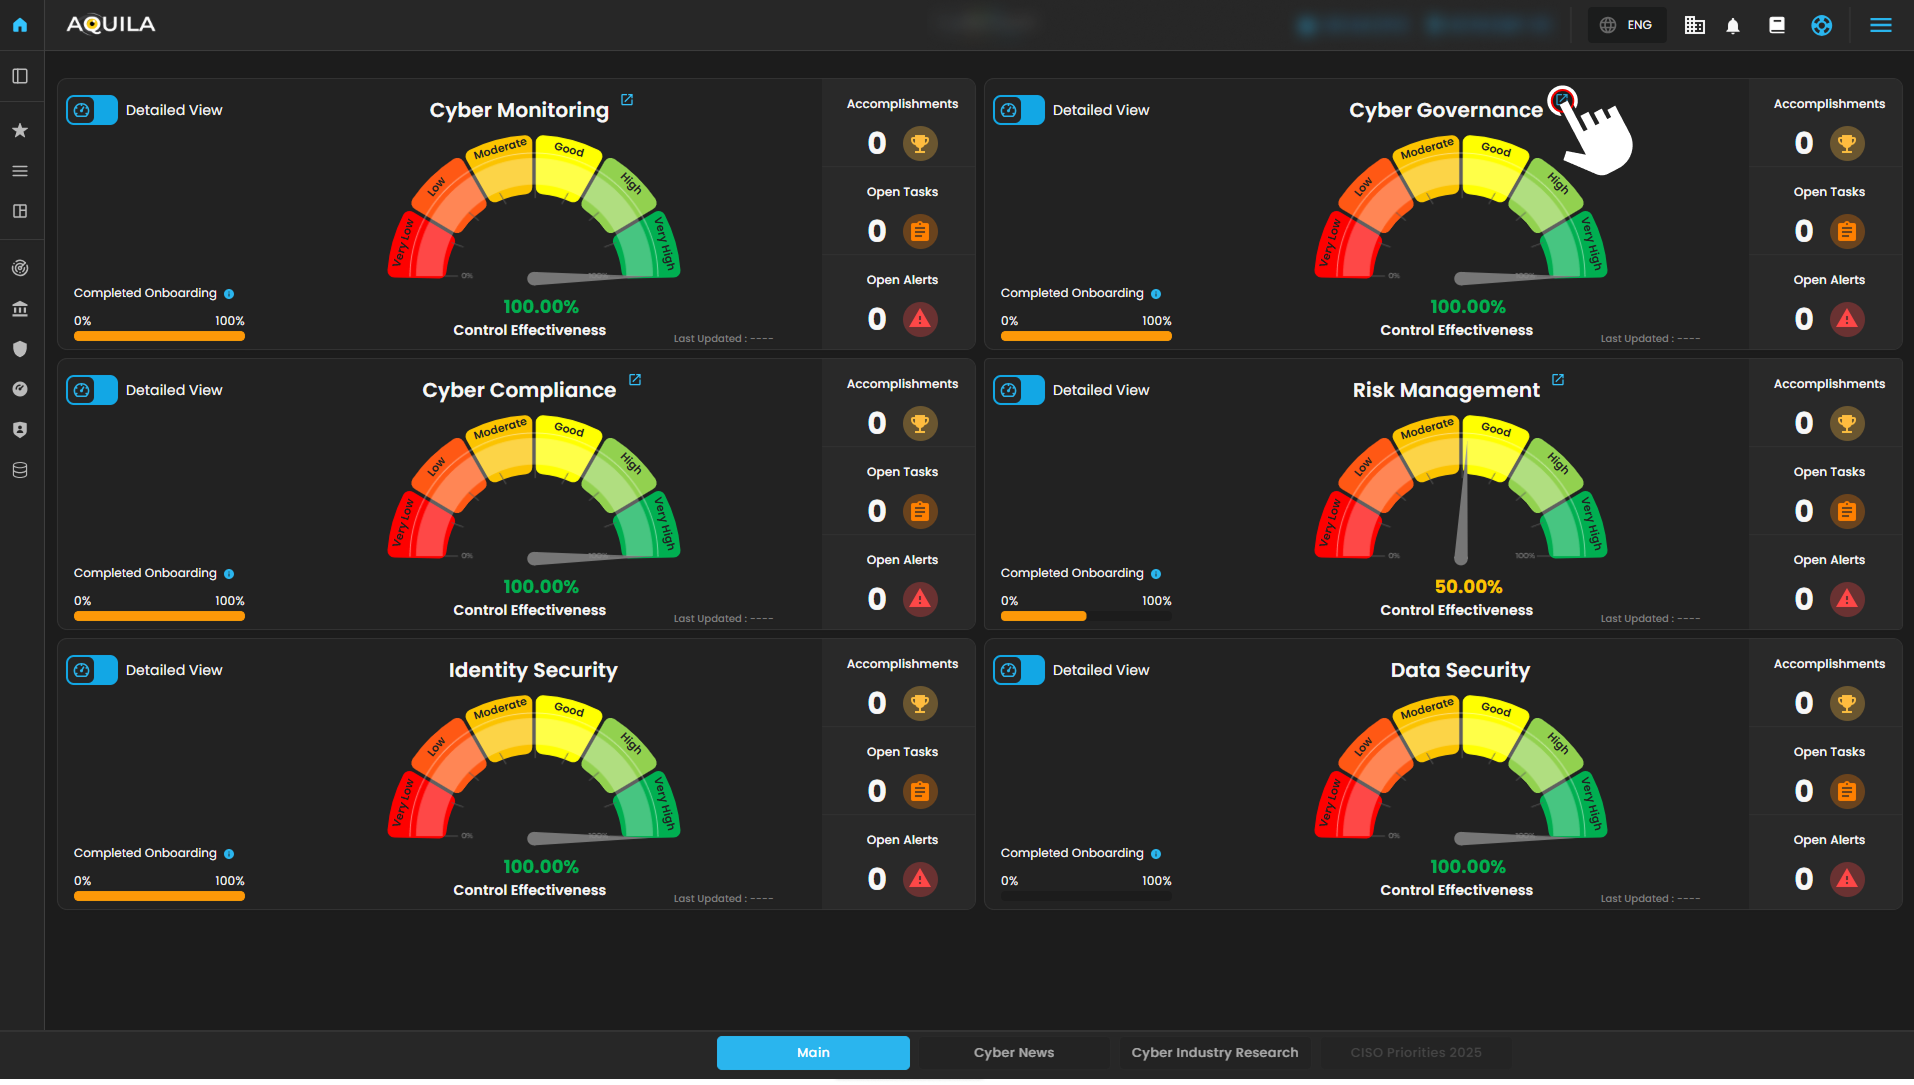The height and width of the screenshot is (1085, 1914).
Task: Open the ENG language selector
Action: [1626, 25]
